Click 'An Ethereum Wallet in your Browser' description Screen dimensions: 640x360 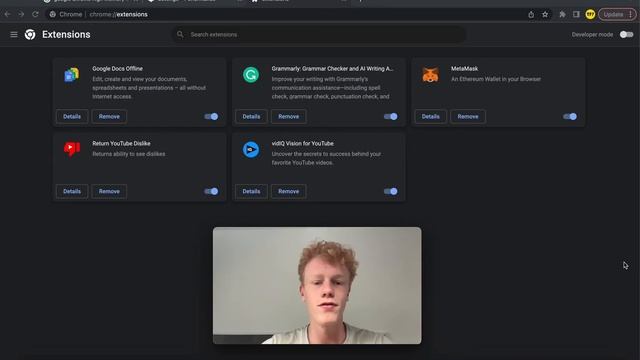tap(496, 79)
